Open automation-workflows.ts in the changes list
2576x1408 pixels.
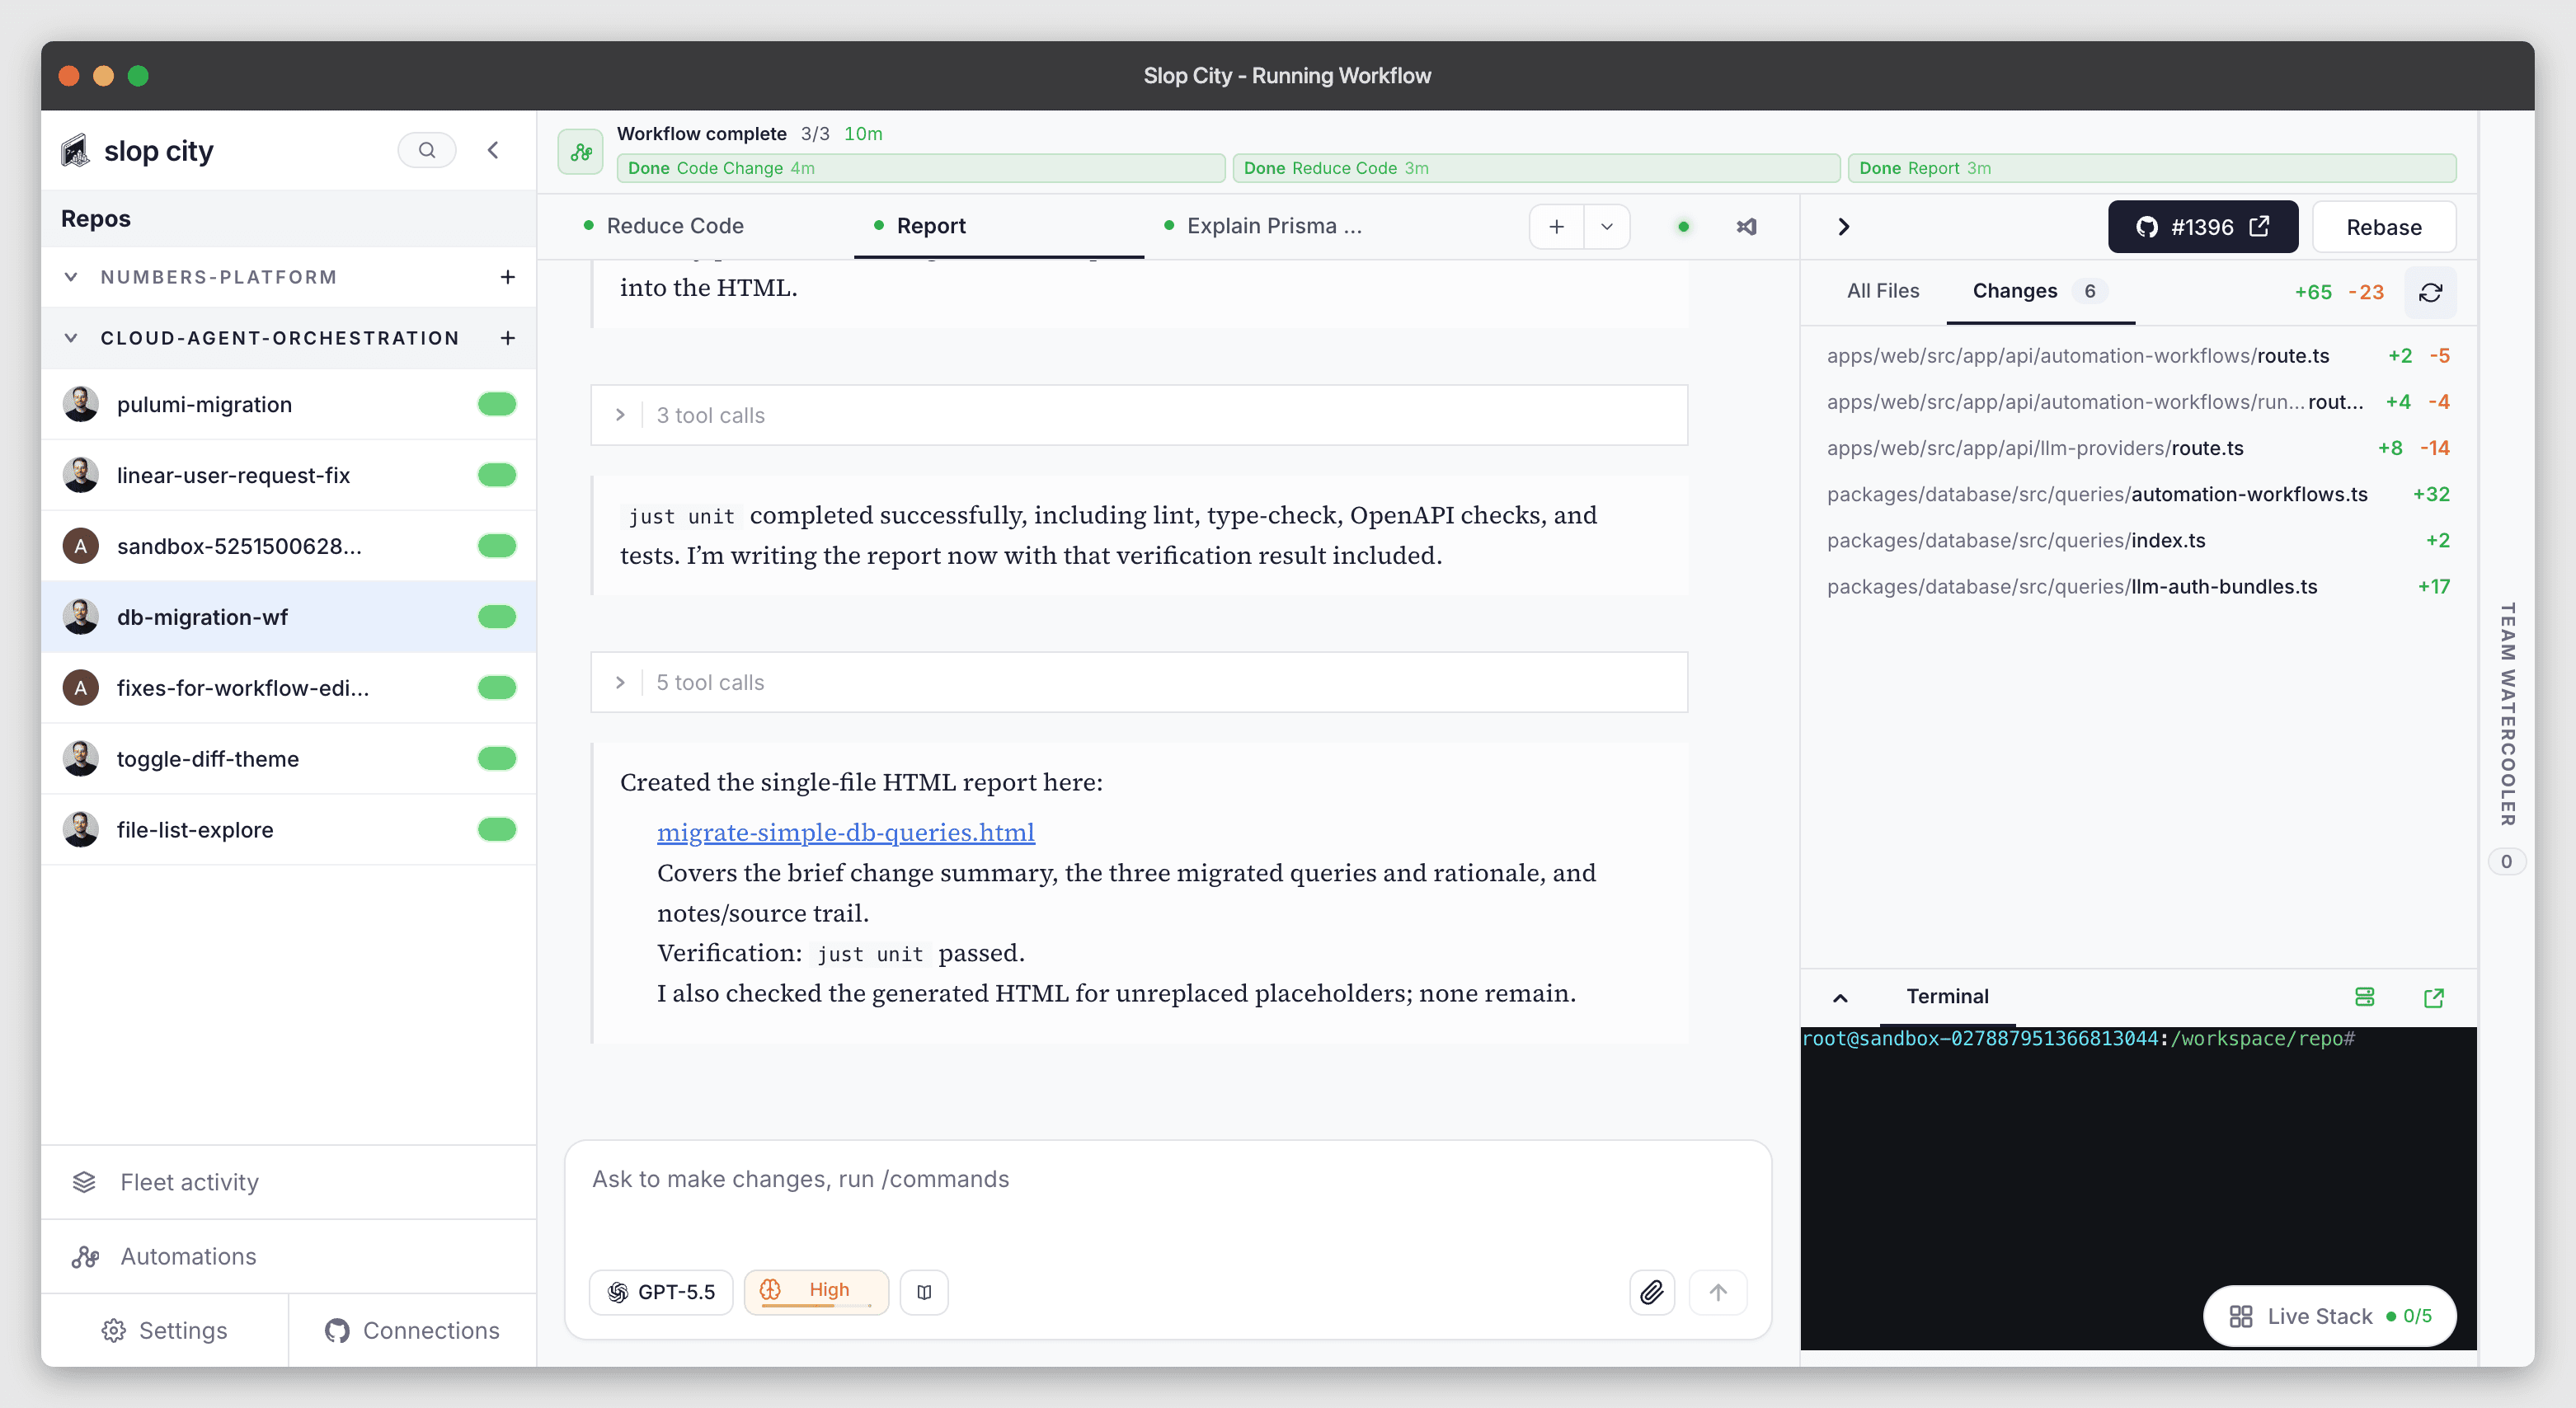pyautogui.click(x=2138, y=494)
